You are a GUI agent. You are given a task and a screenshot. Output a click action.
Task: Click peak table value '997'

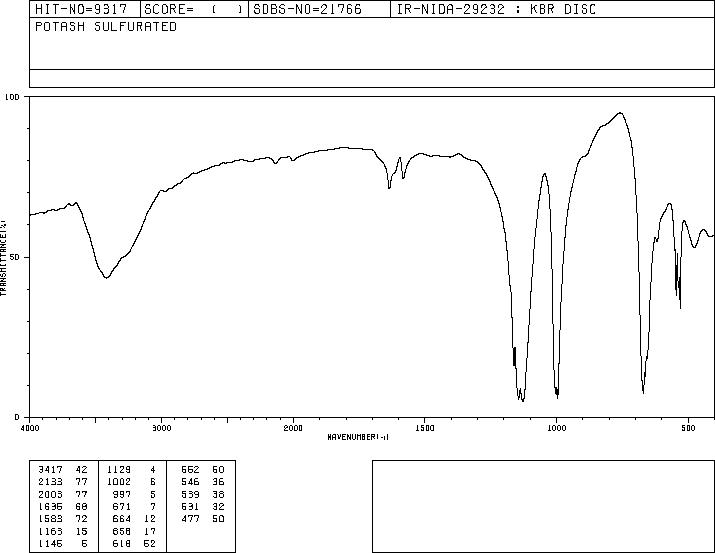(x=122, y=494)
